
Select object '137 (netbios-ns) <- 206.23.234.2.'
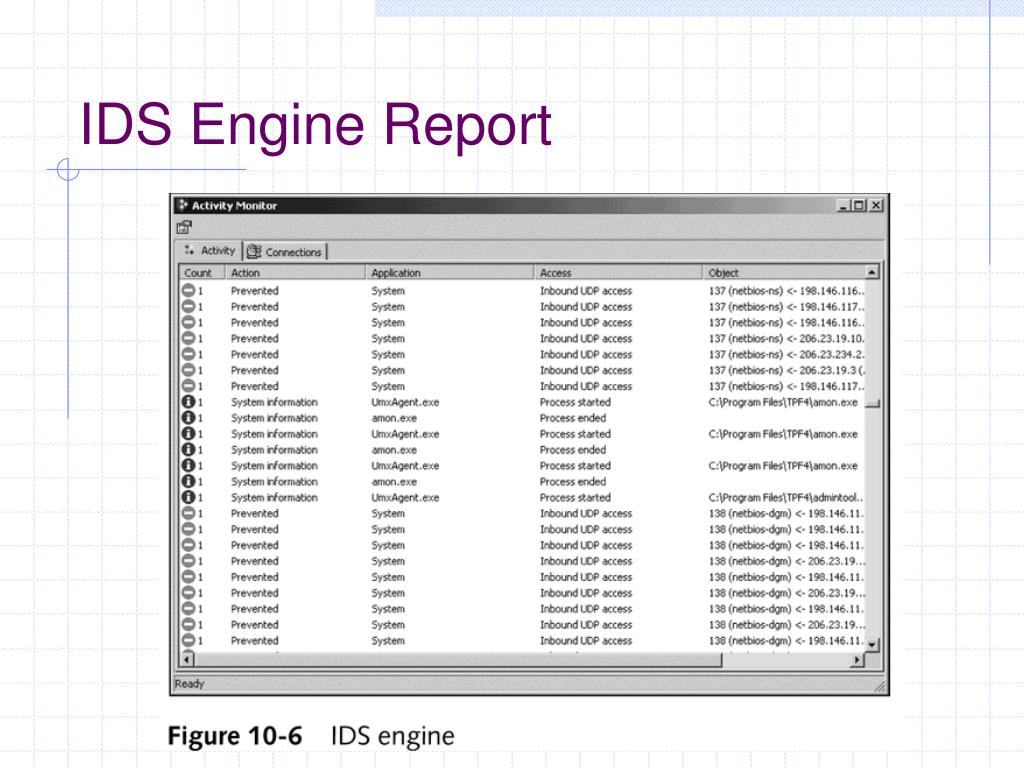[x=786, y=354]
